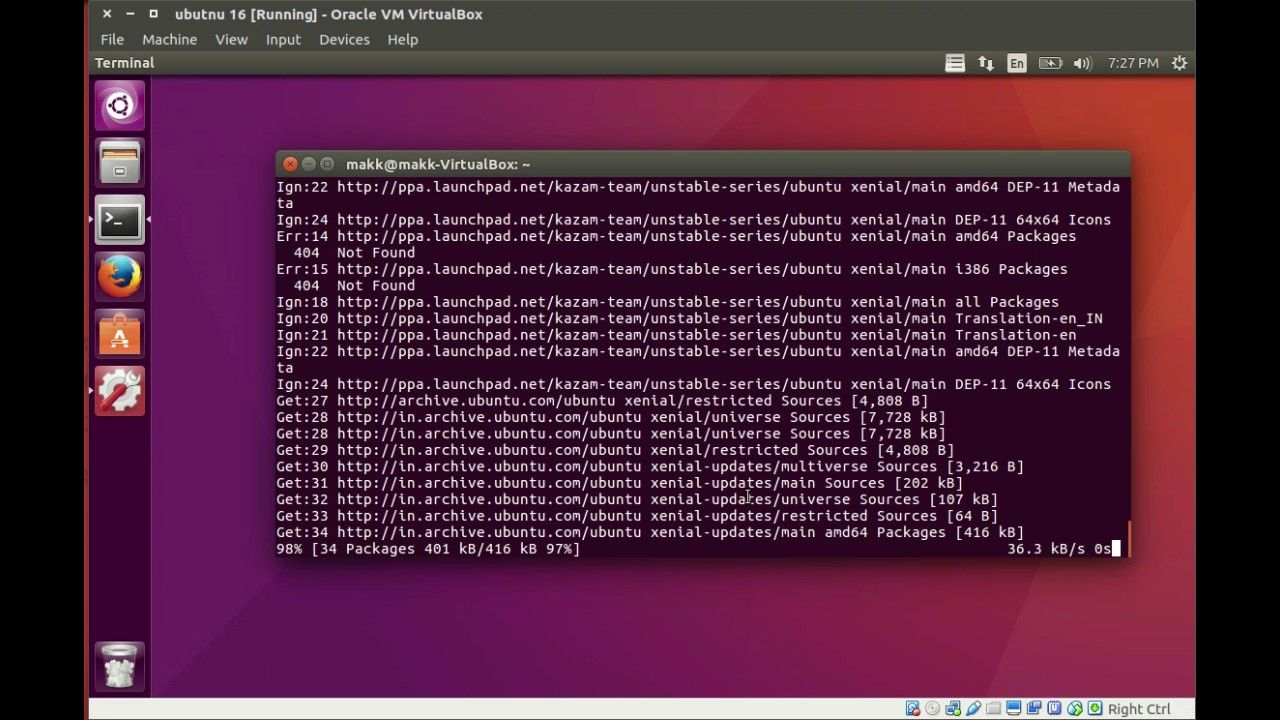
Task: Maximize the makk@makk-VirtualBox terminal window
Action: (x=327, y=164)
